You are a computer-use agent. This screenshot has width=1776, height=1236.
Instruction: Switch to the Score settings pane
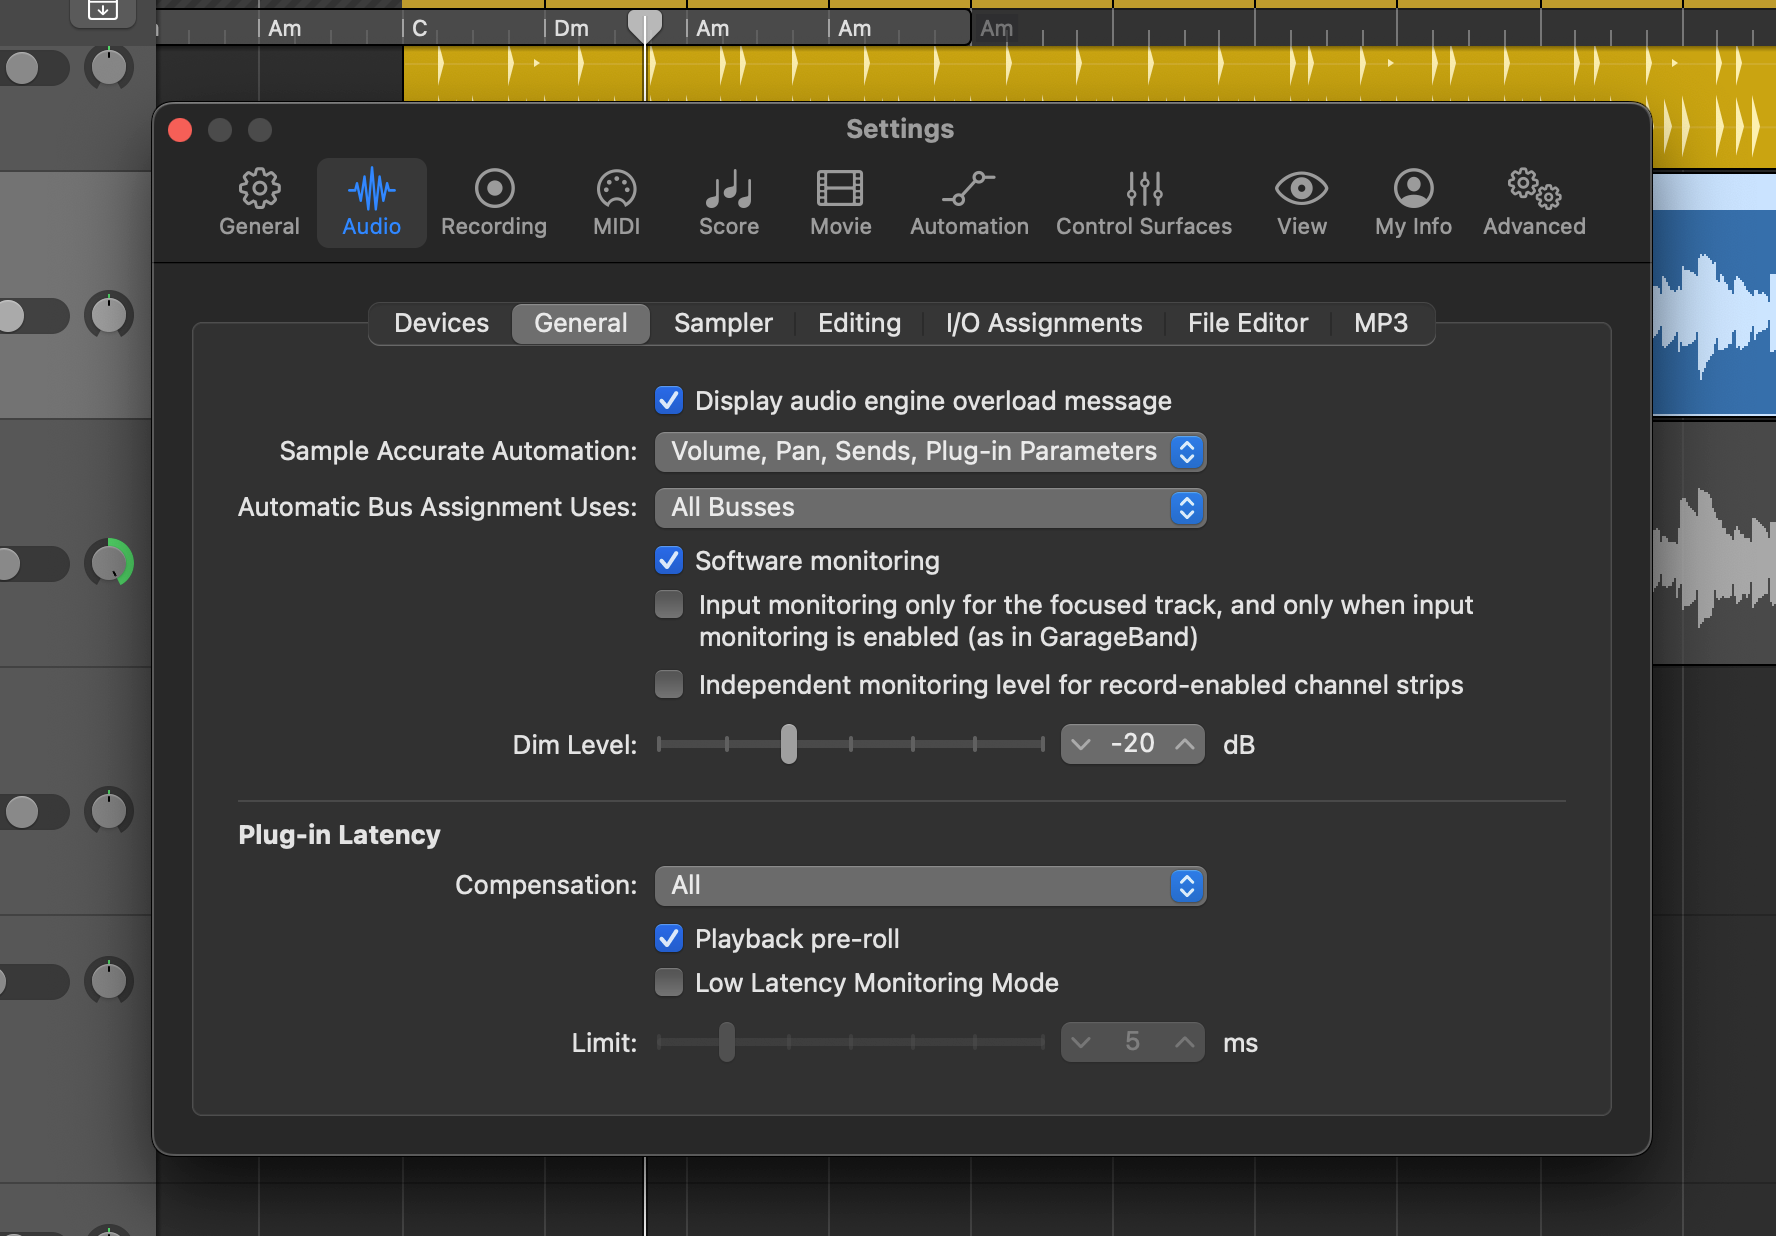(x=728, y=203)
